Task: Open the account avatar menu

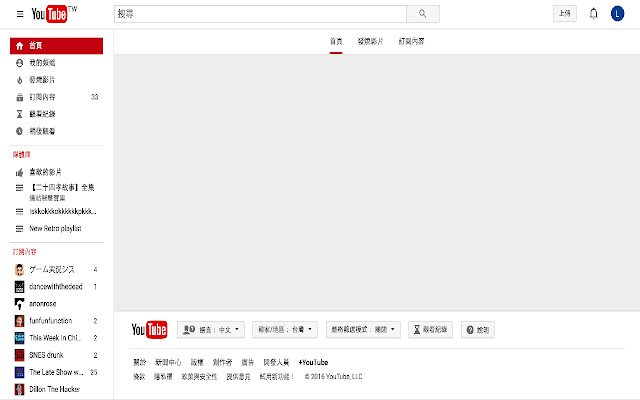Action: (x=621, y=14)
